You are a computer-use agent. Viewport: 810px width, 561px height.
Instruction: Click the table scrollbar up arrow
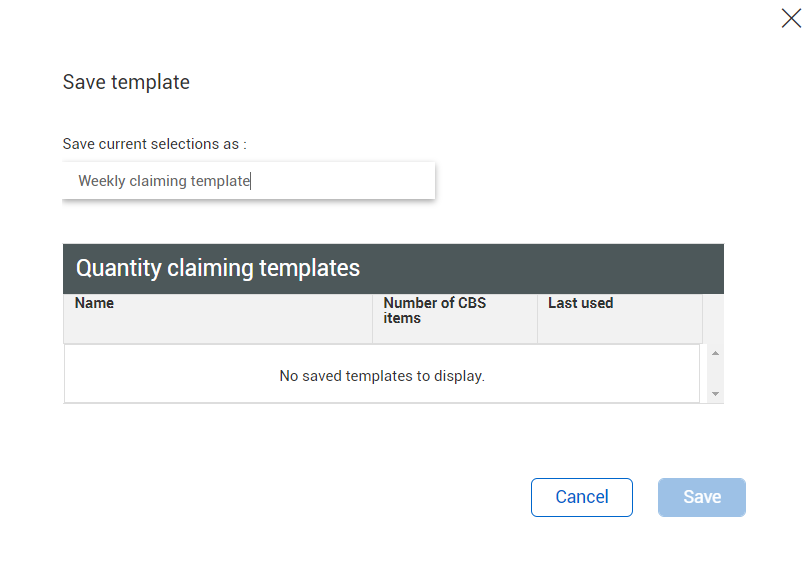click(715, 353)
